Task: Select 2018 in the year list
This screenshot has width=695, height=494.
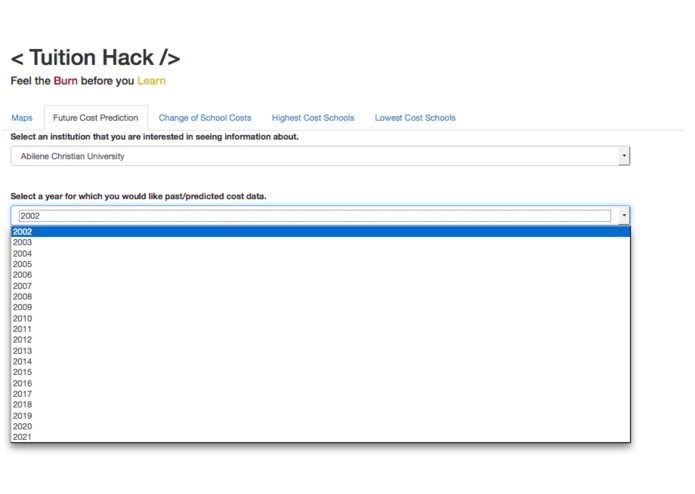Action: coord(320,405)
